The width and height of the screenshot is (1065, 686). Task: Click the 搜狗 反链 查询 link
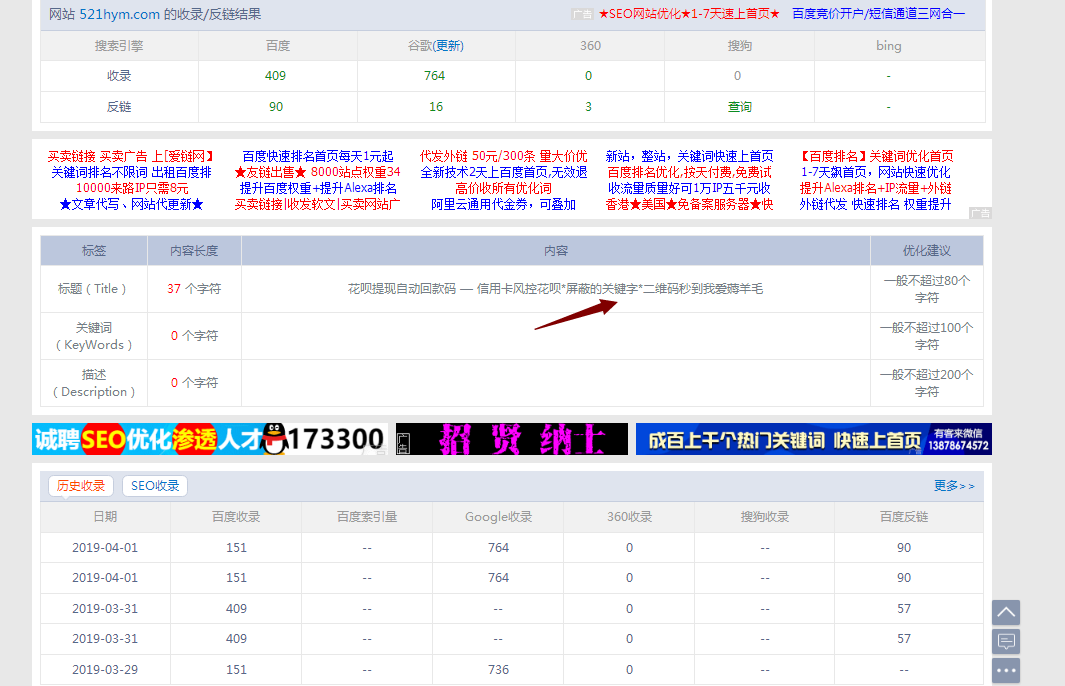point(739,107)
